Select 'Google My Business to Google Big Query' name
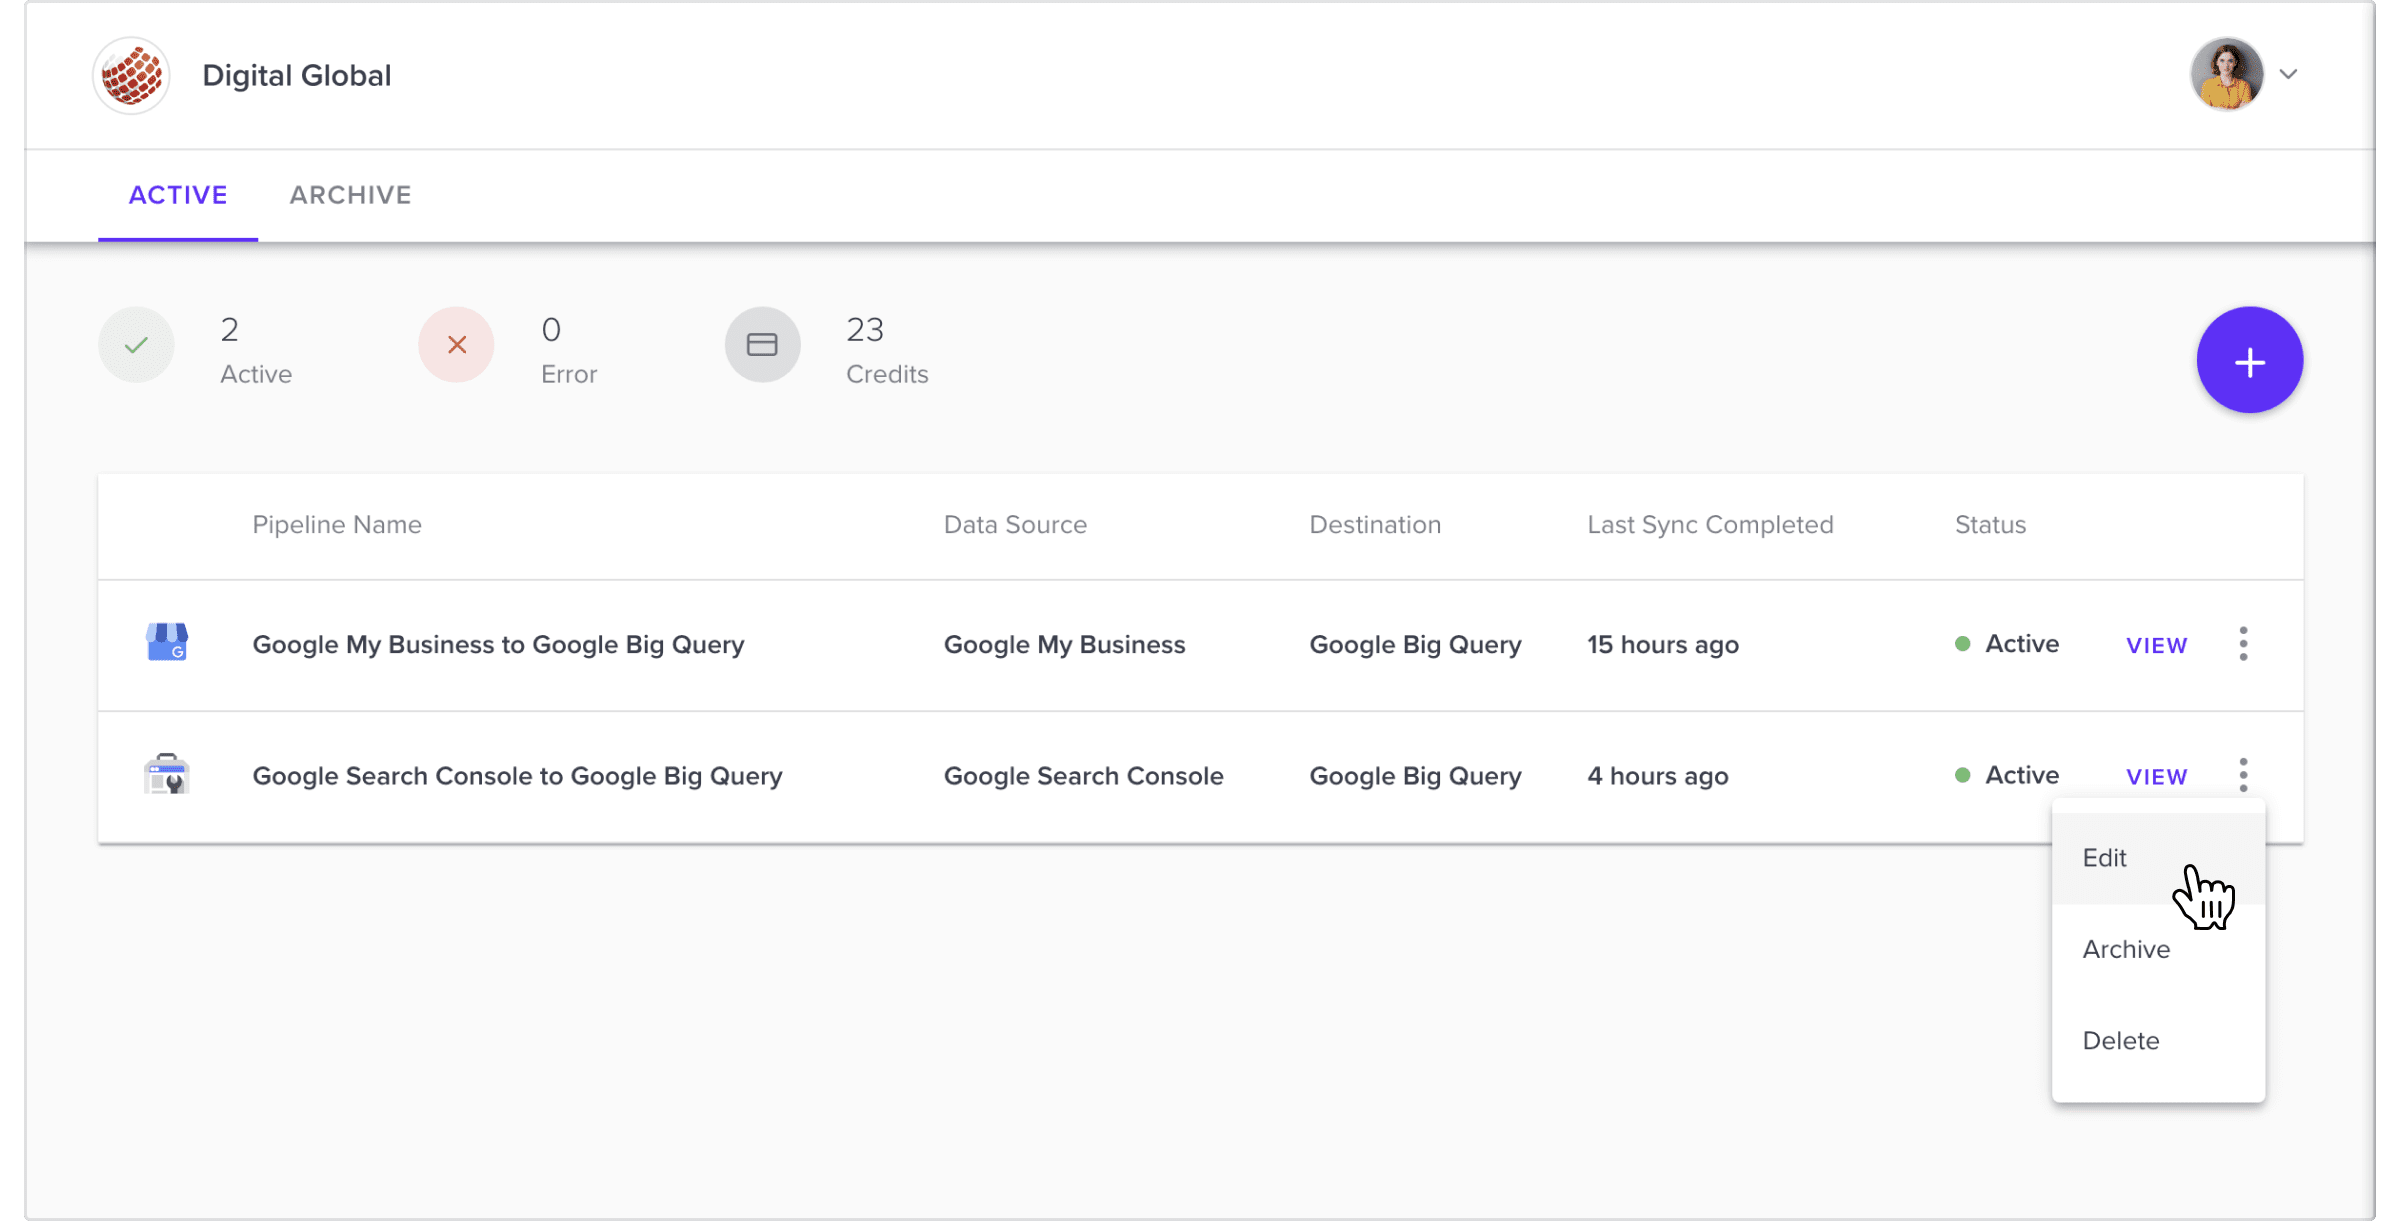 498,645
